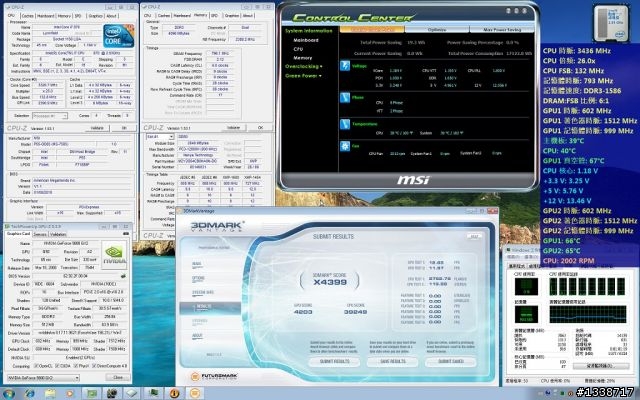Viewport: 640px width, 400px height.
Task: Open the Windows Start menu orb
Action: 9,393
